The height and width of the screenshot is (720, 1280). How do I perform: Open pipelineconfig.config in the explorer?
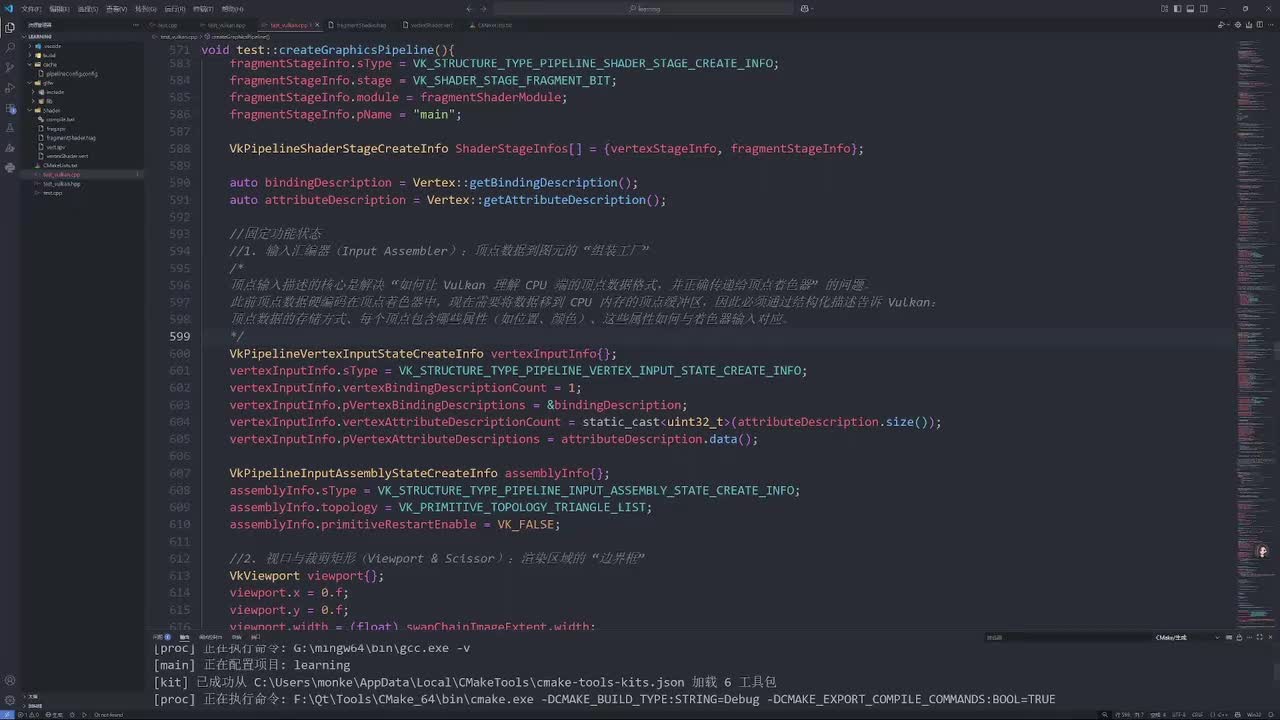coord(82,73)
